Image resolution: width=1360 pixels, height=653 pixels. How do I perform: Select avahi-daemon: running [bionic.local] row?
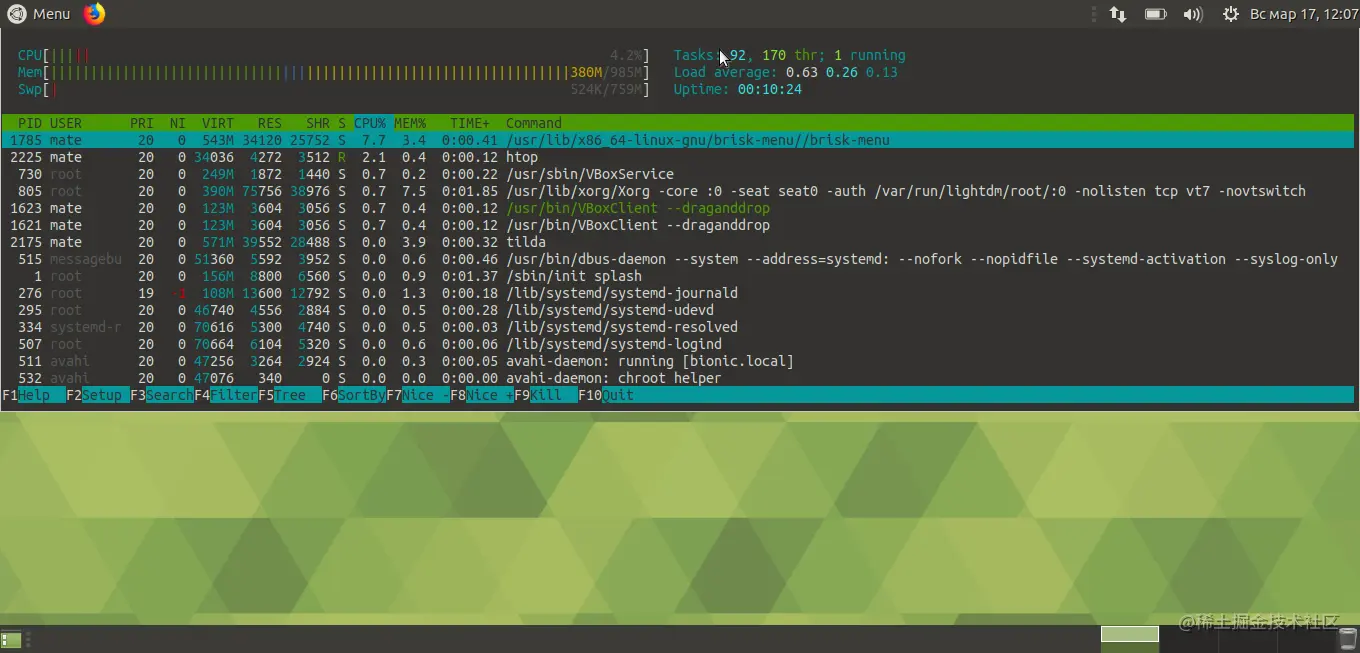[678, 361]
